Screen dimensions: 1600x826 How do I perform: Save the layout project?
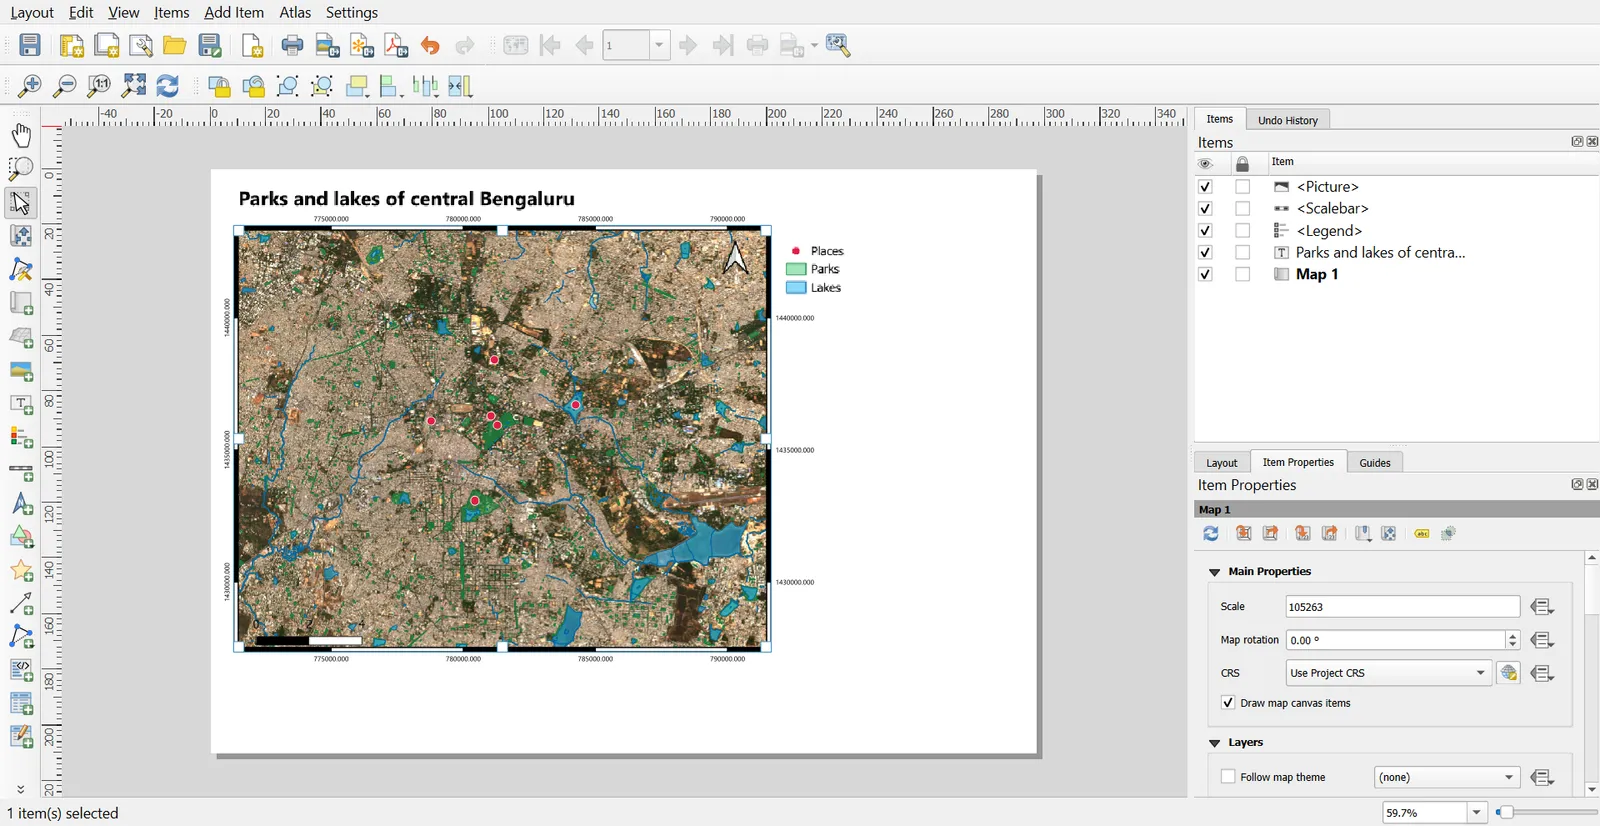[30, 45]
